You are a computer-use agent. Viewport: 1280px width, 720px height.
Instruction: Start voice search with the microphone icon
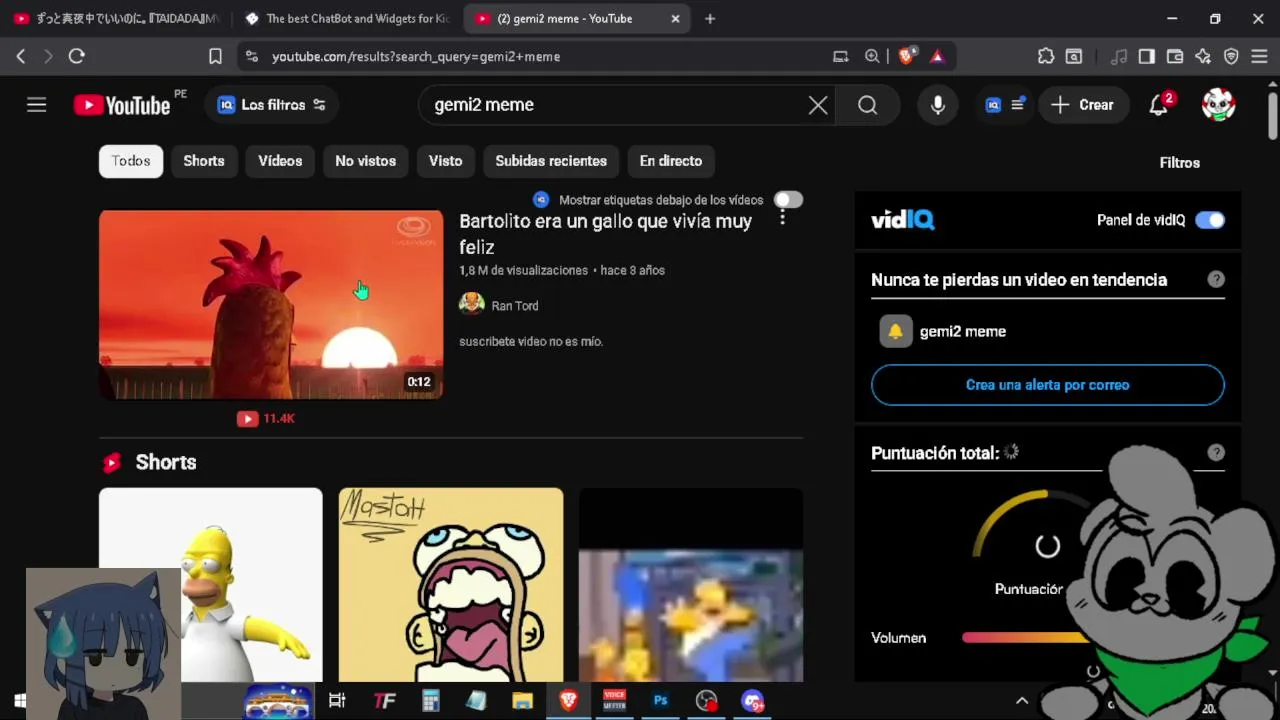[x=937, y=105]
